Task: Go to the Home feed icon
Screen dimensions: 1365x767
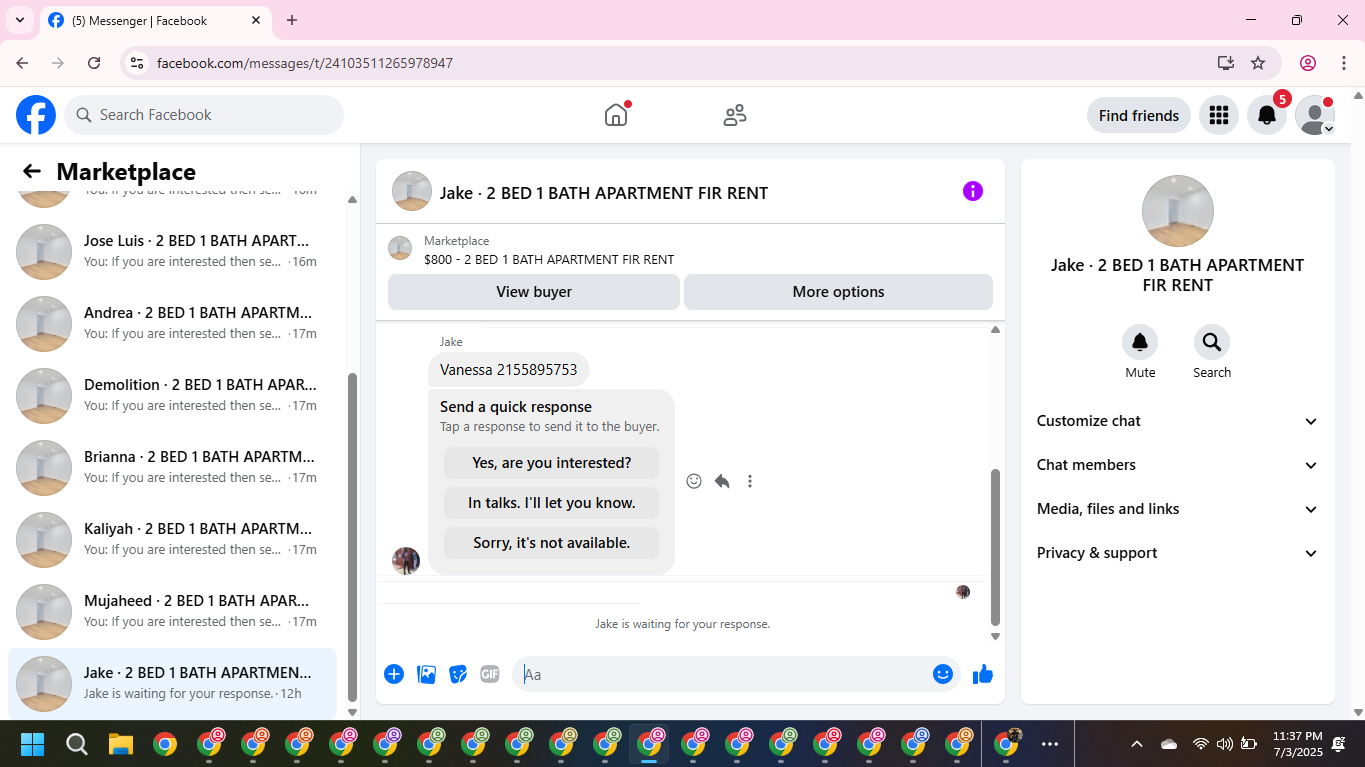Action: click(616, 115)
